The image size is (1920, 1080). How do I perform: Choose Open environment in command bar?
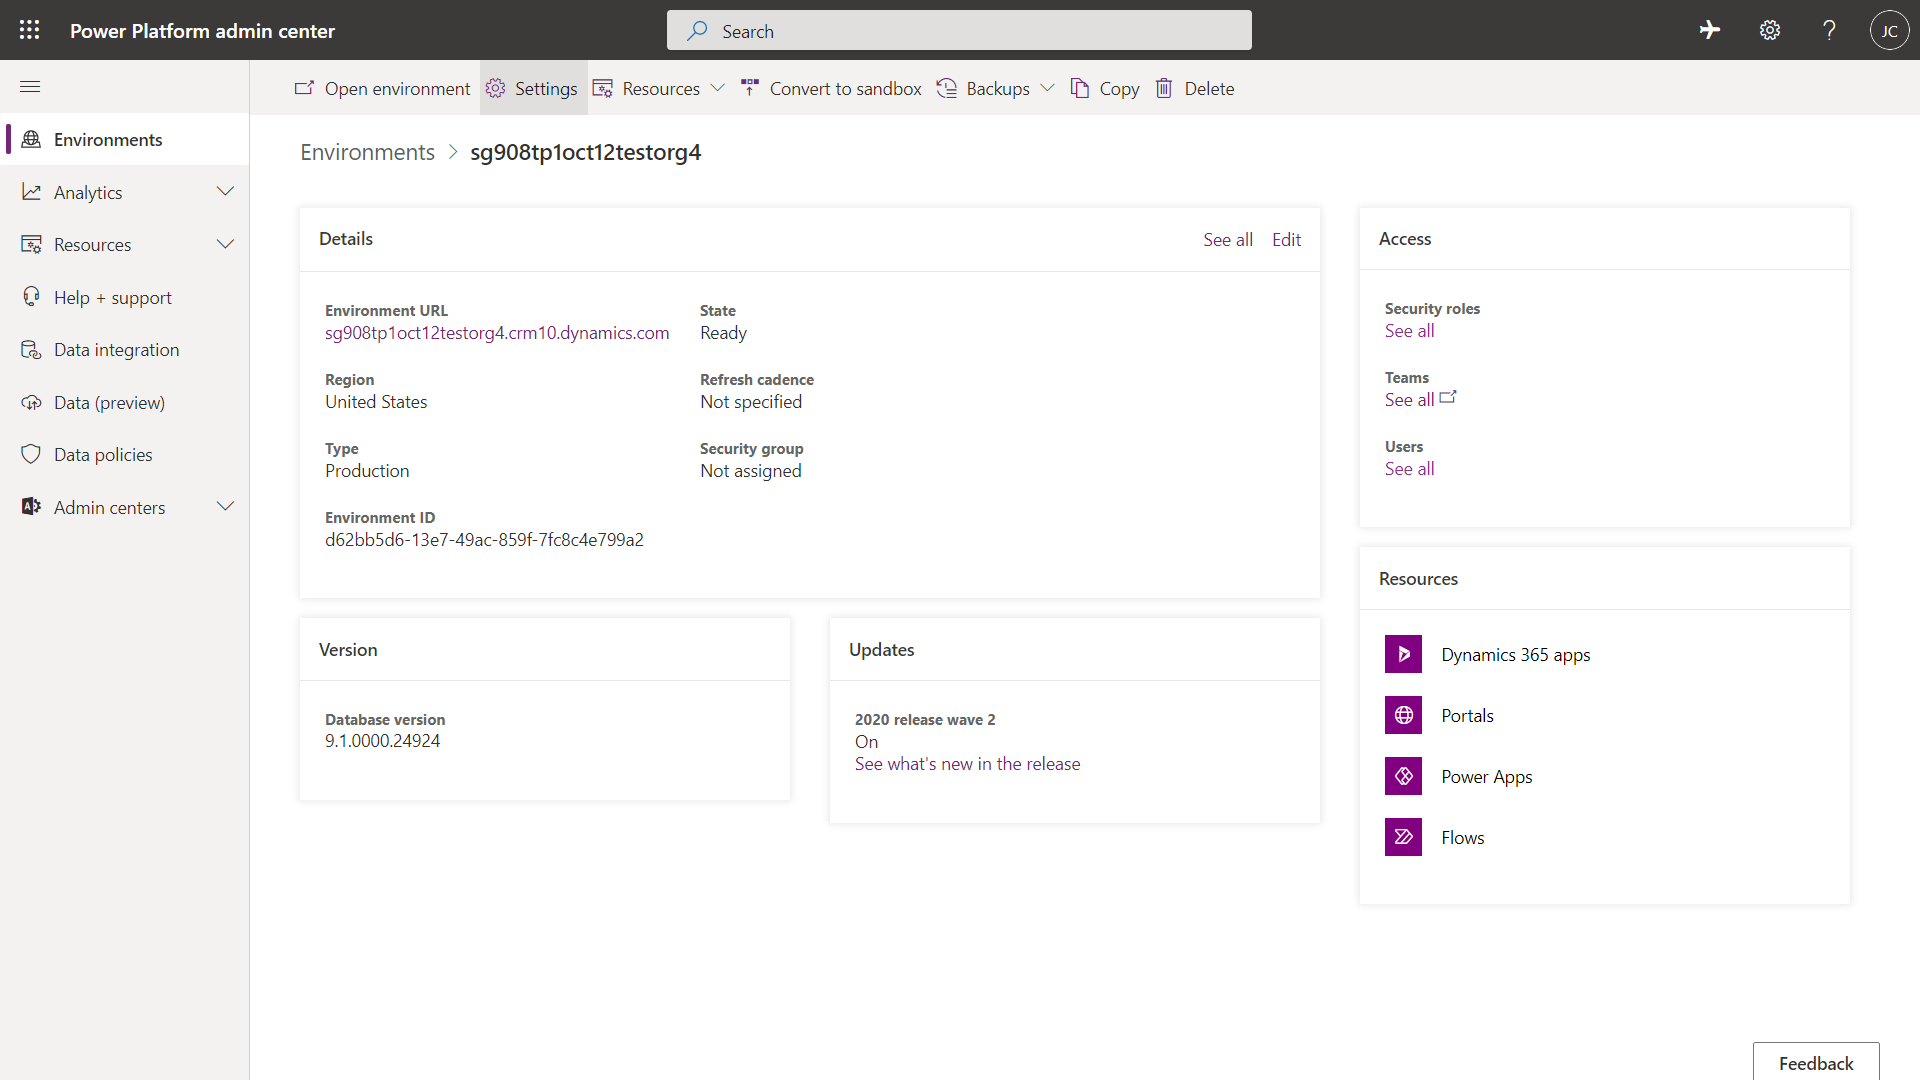383,88
